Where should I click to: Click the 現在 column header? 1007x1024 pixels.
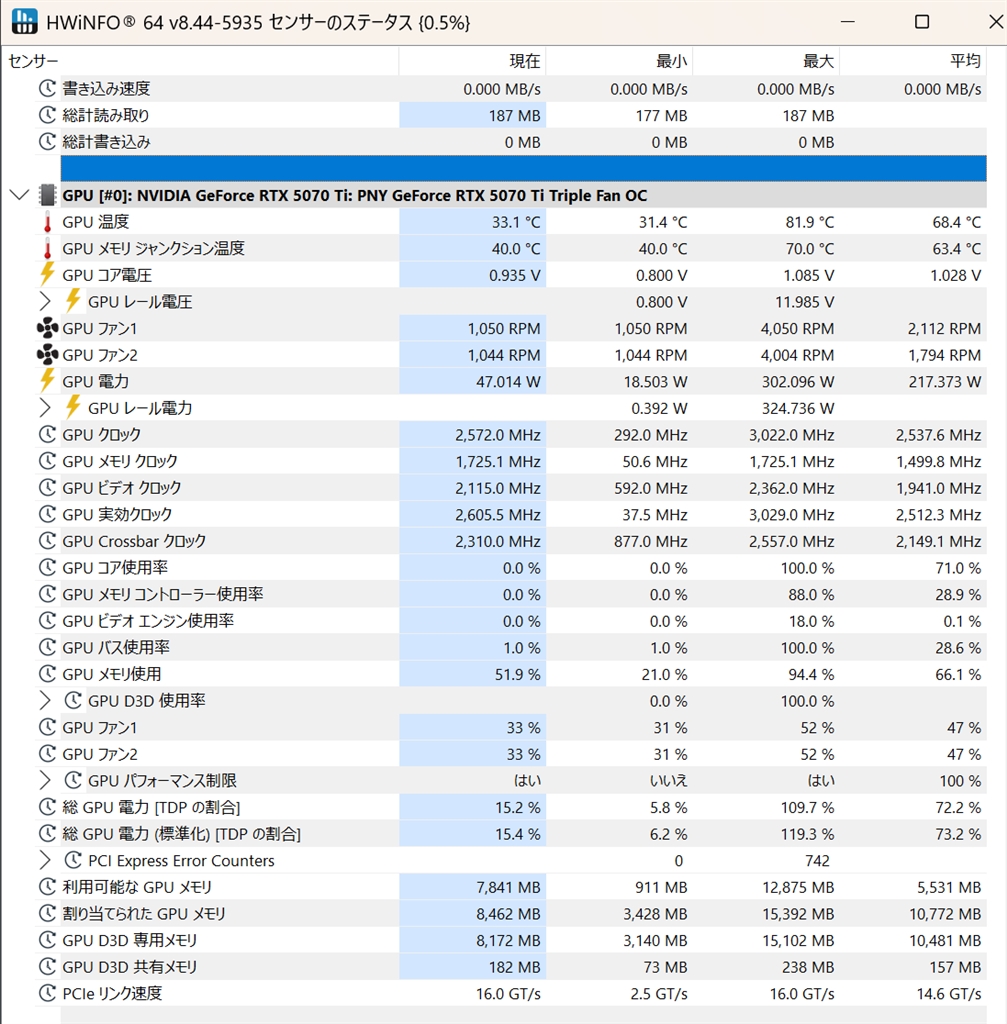click(472, 61)
